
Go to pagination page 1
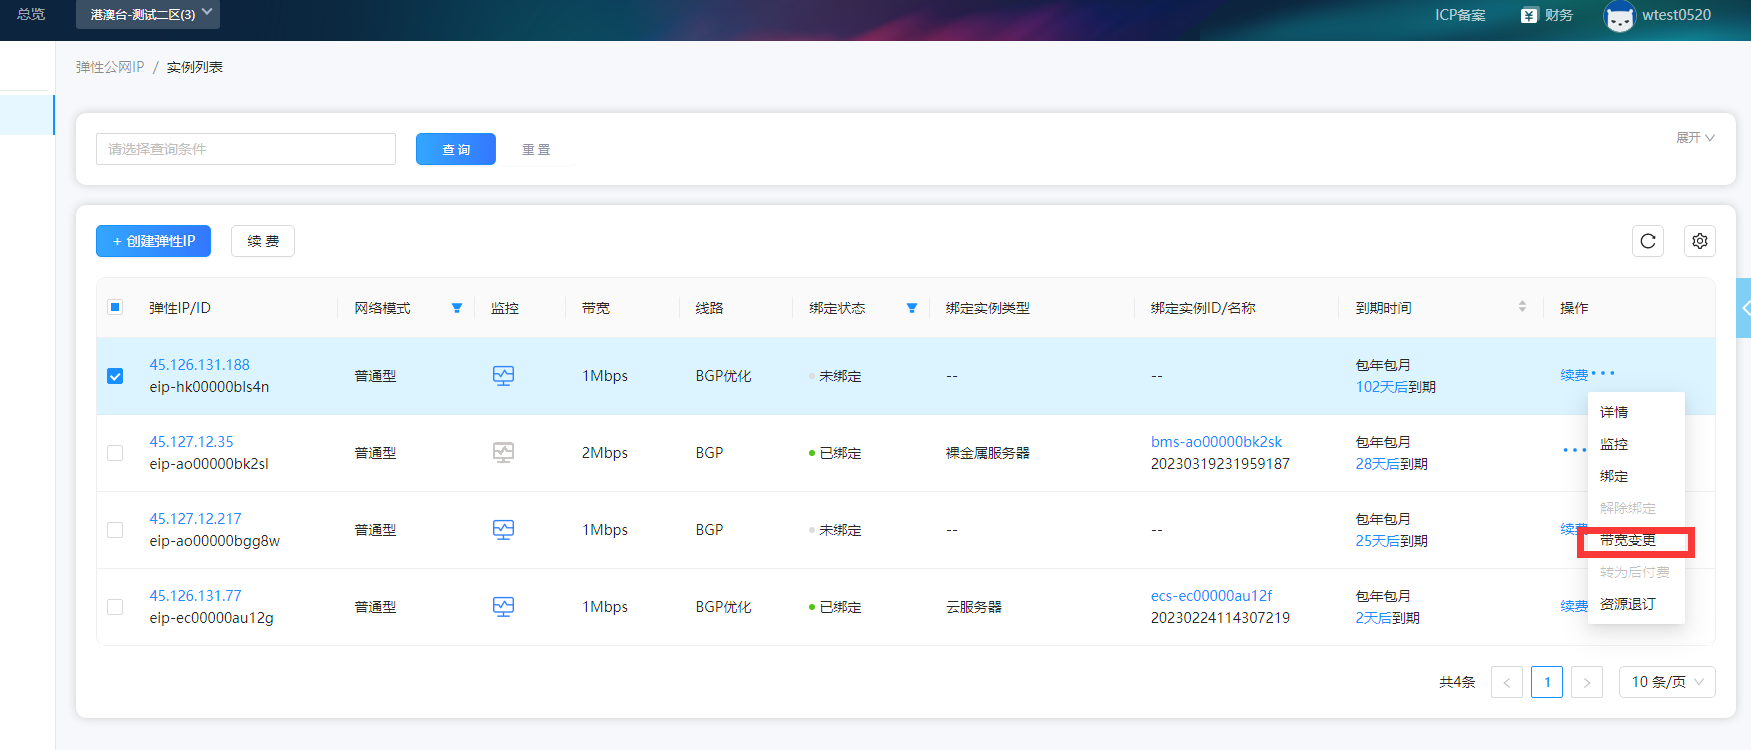(1547, 682)
